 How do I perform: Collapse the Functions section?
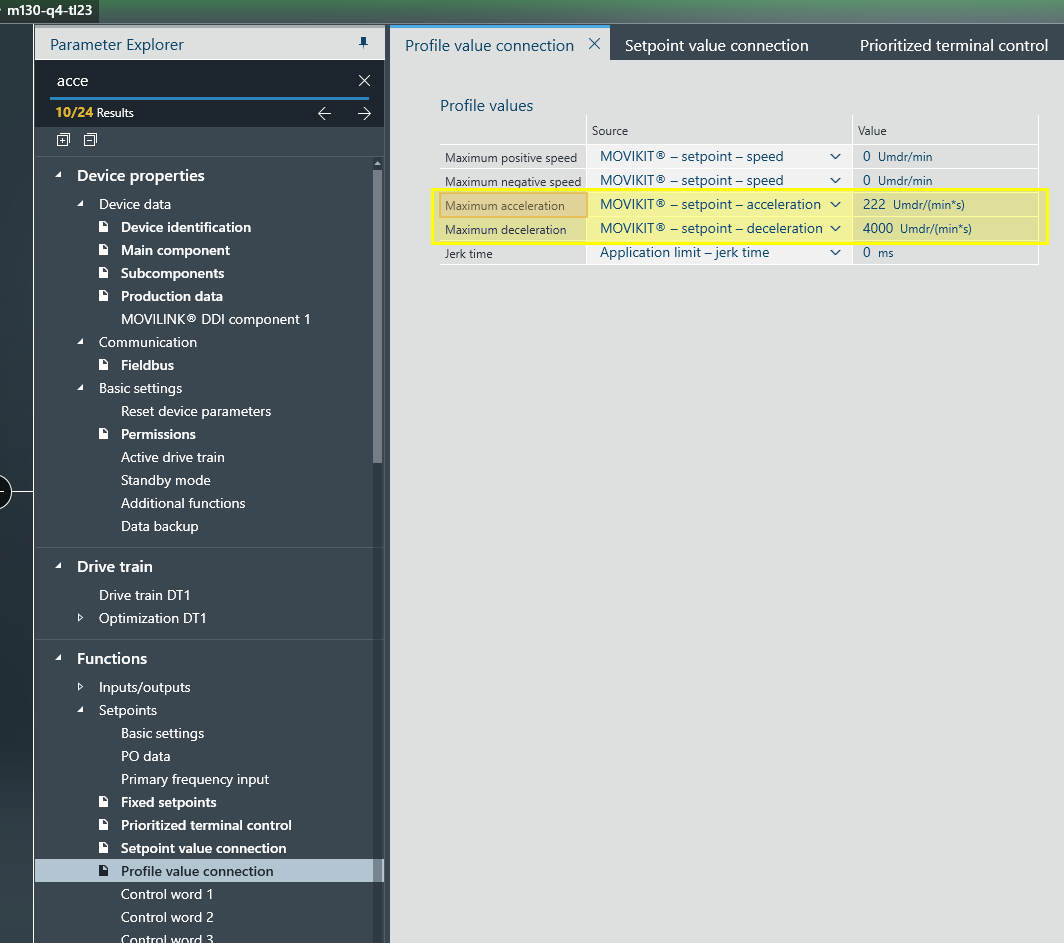coord(59,658)
